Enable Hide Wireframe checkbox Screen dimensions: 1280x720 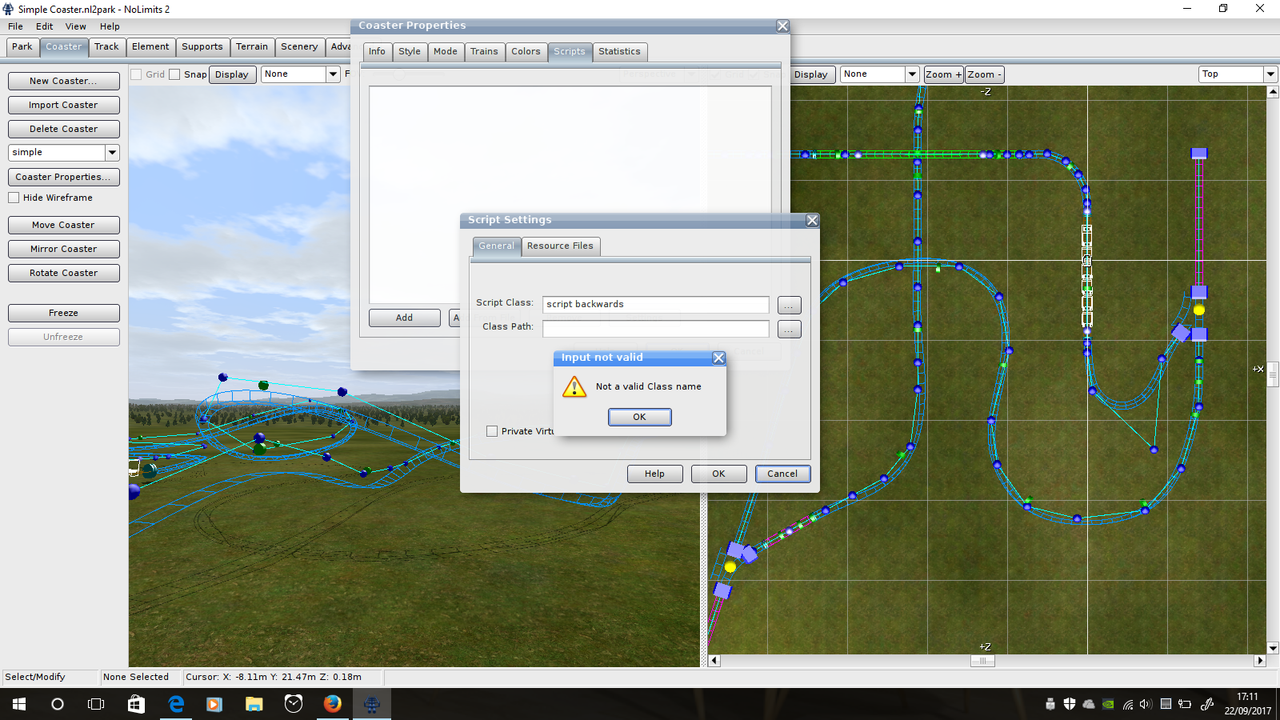tap(14, 198)
